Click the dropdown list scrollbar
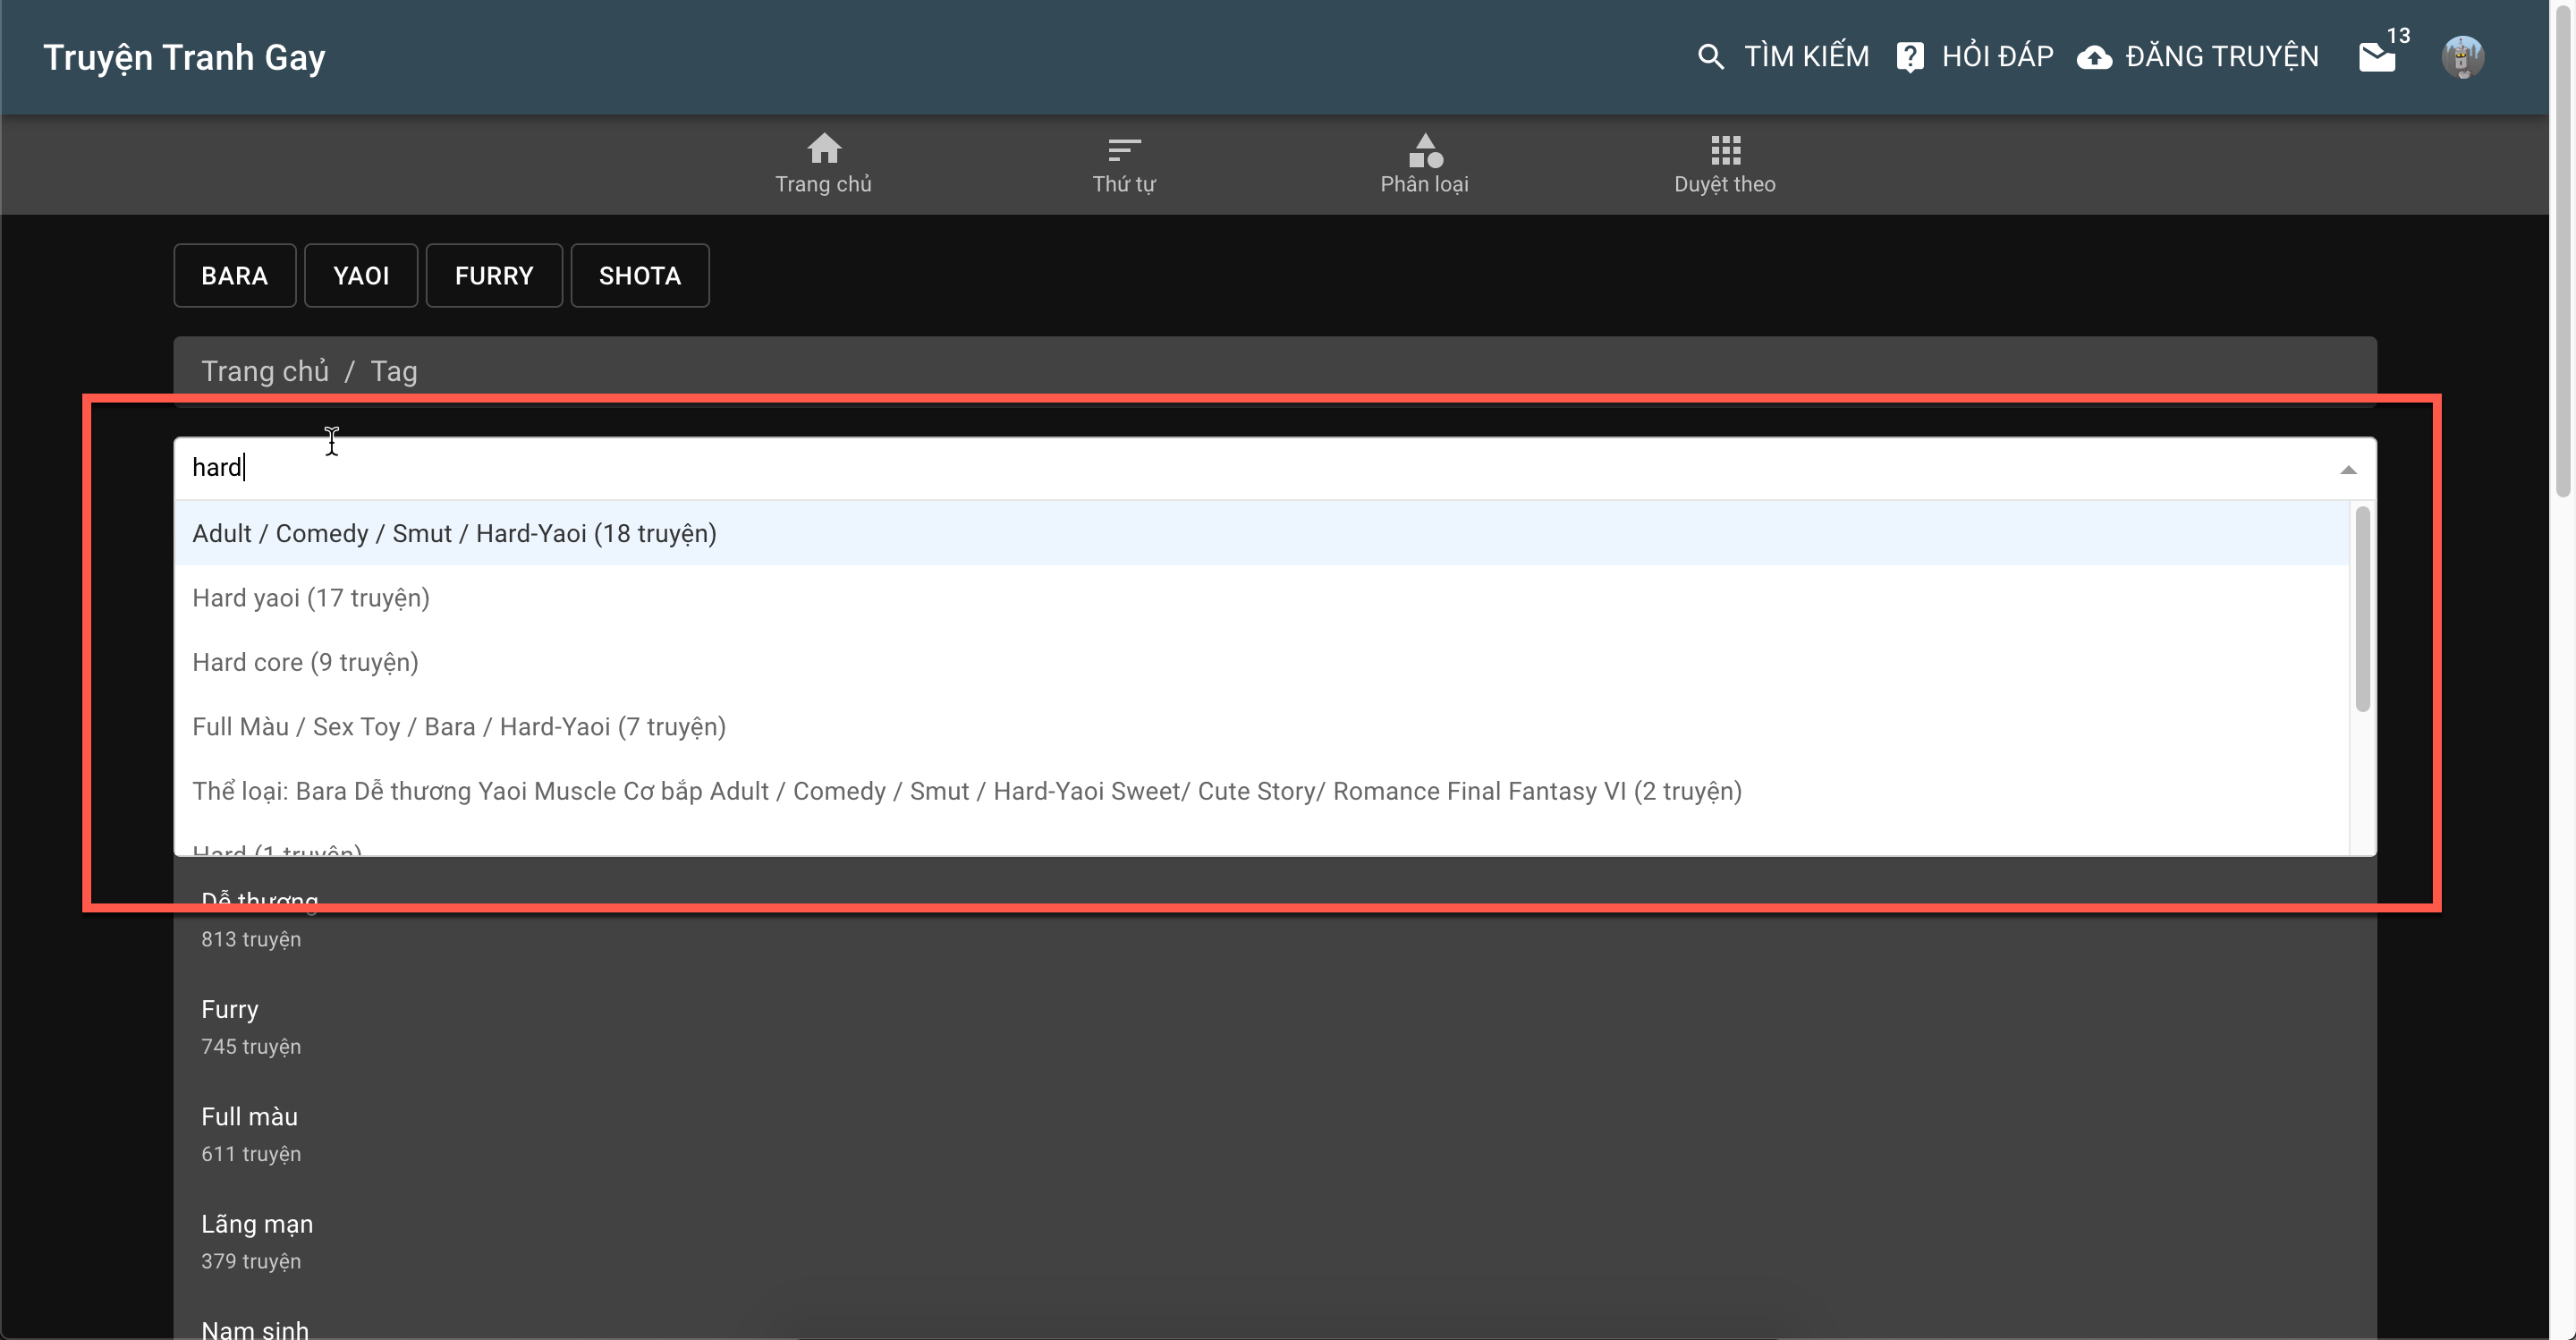The height and width of the screenshot is (1340, 2576). point(2362,610)
